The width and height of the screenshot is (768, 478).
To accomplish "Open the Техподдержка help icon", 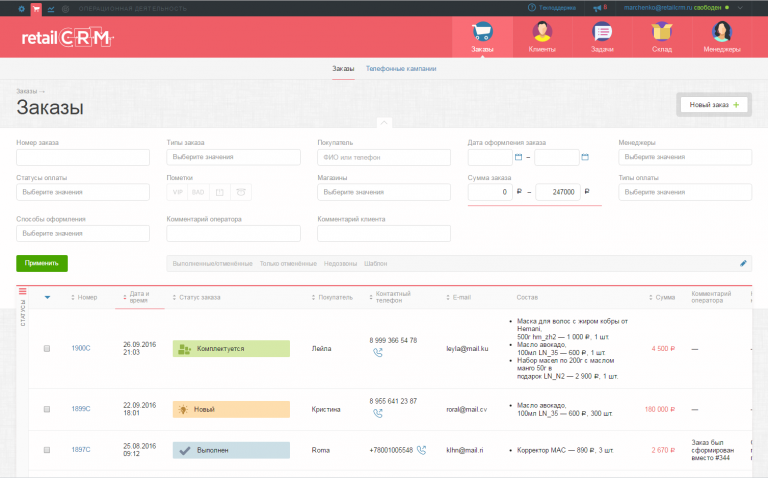I will point(532,7).
